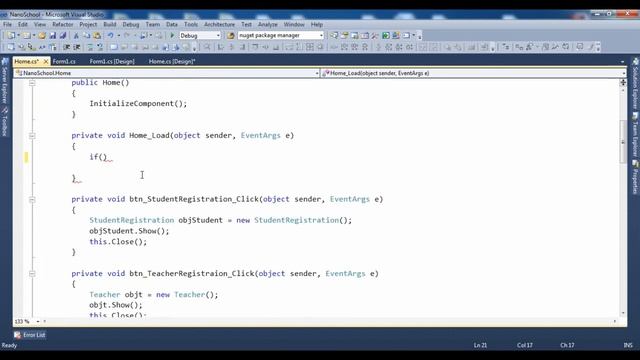Click the Save All toolbar icon
The image size is (640, 360).
[x=62, y=36]
